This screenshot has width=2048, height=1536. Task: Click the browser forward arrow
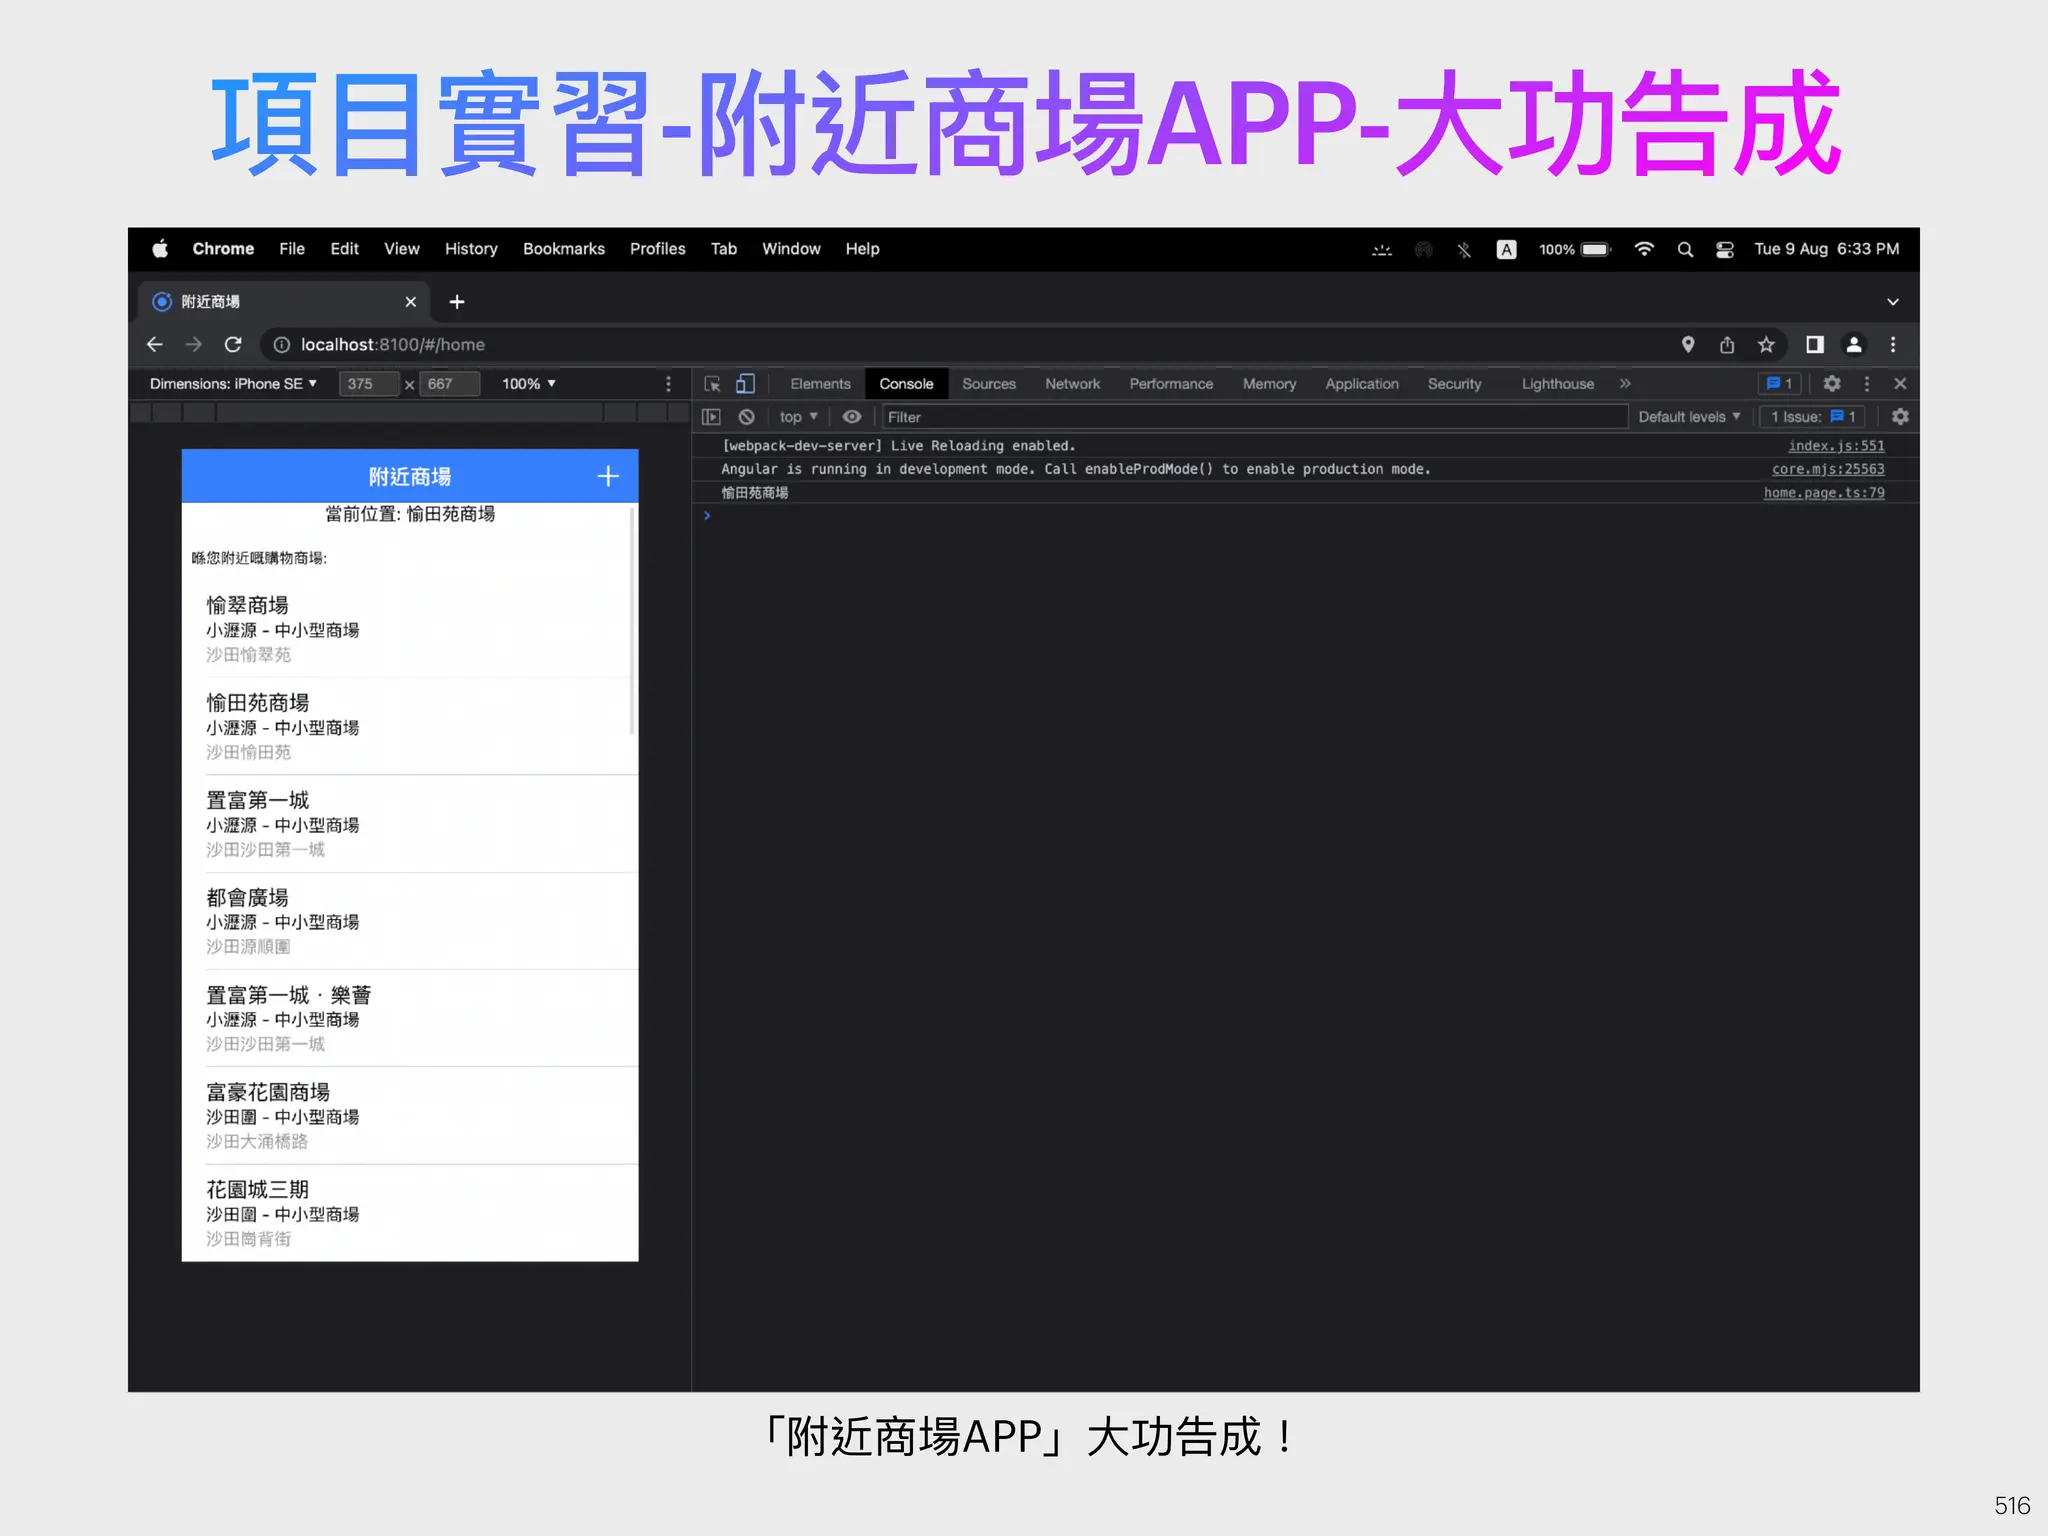pos(194,344)
